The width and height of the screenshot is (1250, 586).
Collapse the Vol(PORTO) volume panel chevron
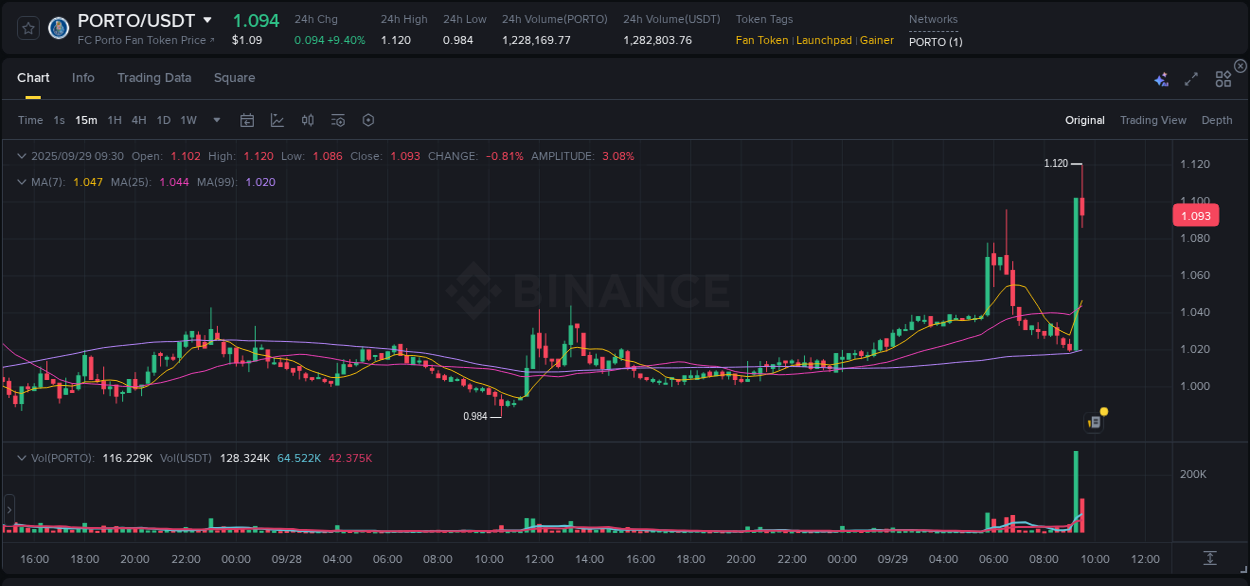coord(21,456)
